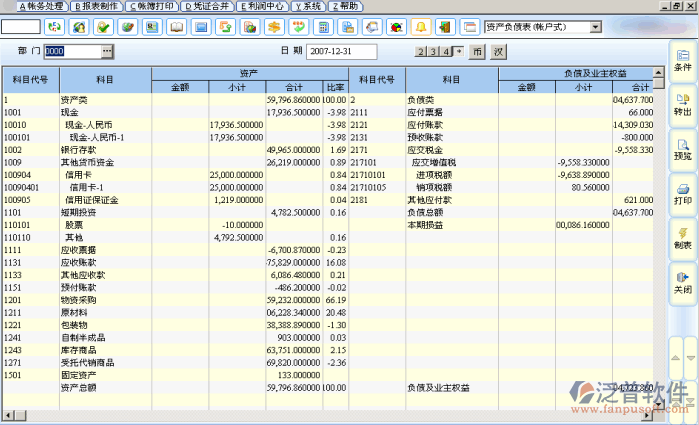This screenshot has width=699, height=425.
Task: Click the 部门 field ellipsis browse button
Action: point(107,50)
